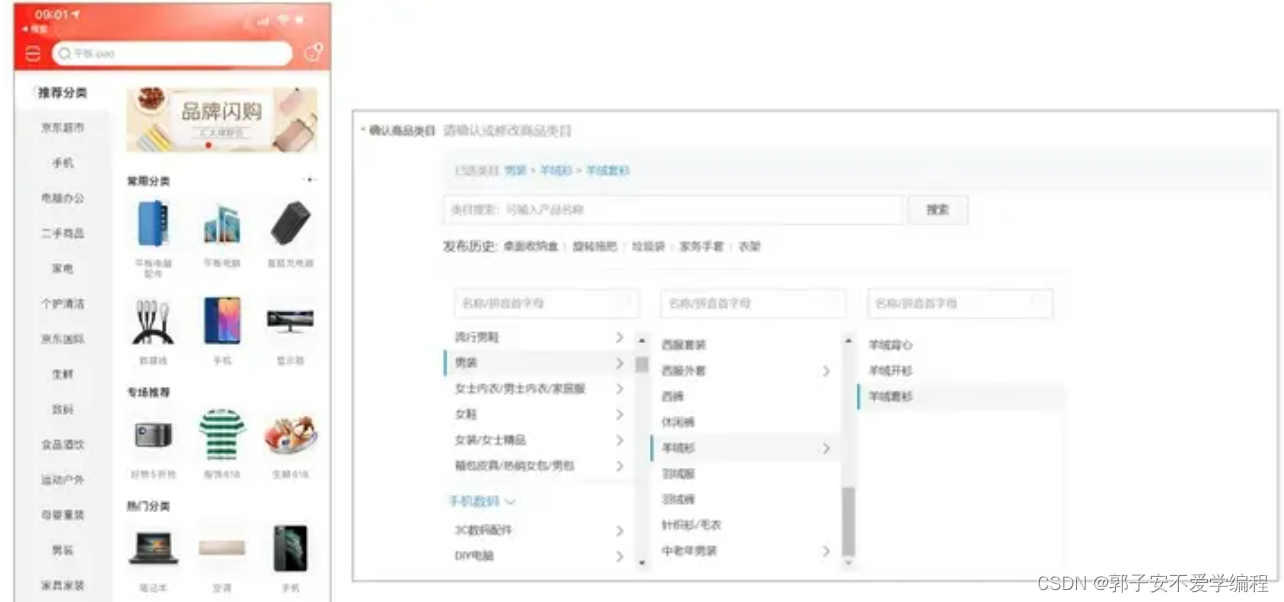
Task: Select 食品酒饮 in phone sidebar
Action: pyautogui.click(x=62, y=445)
